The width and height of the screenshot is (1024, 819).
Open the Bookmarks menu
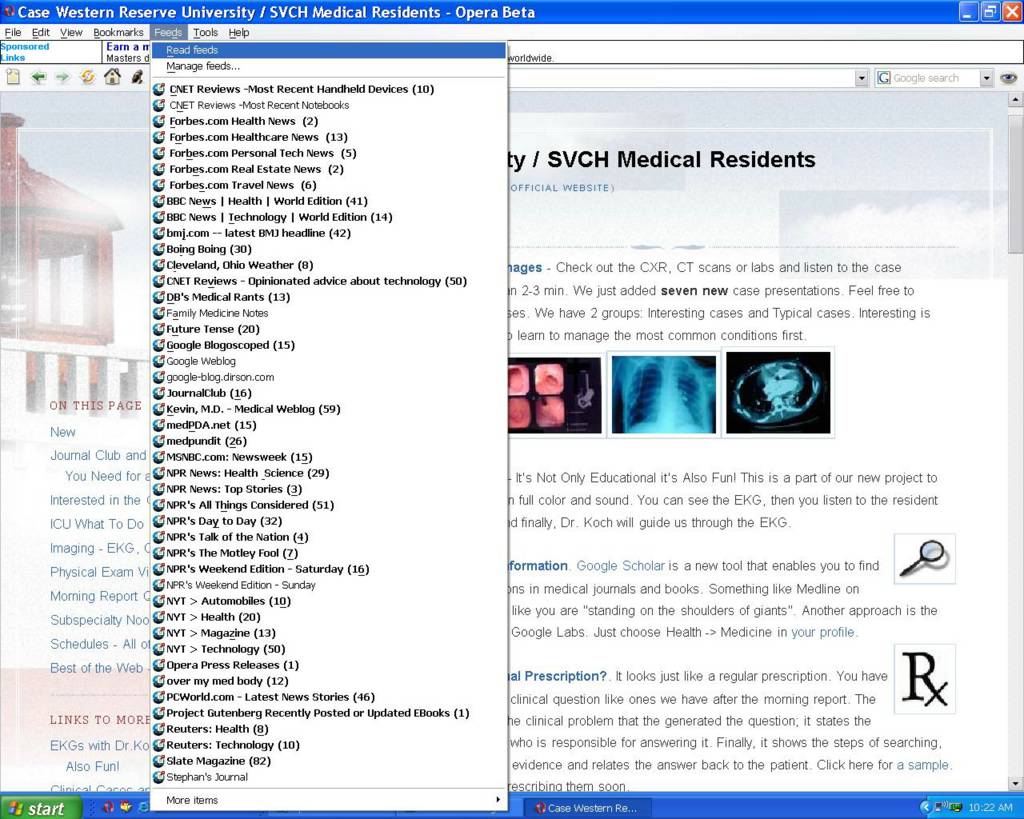118,33
